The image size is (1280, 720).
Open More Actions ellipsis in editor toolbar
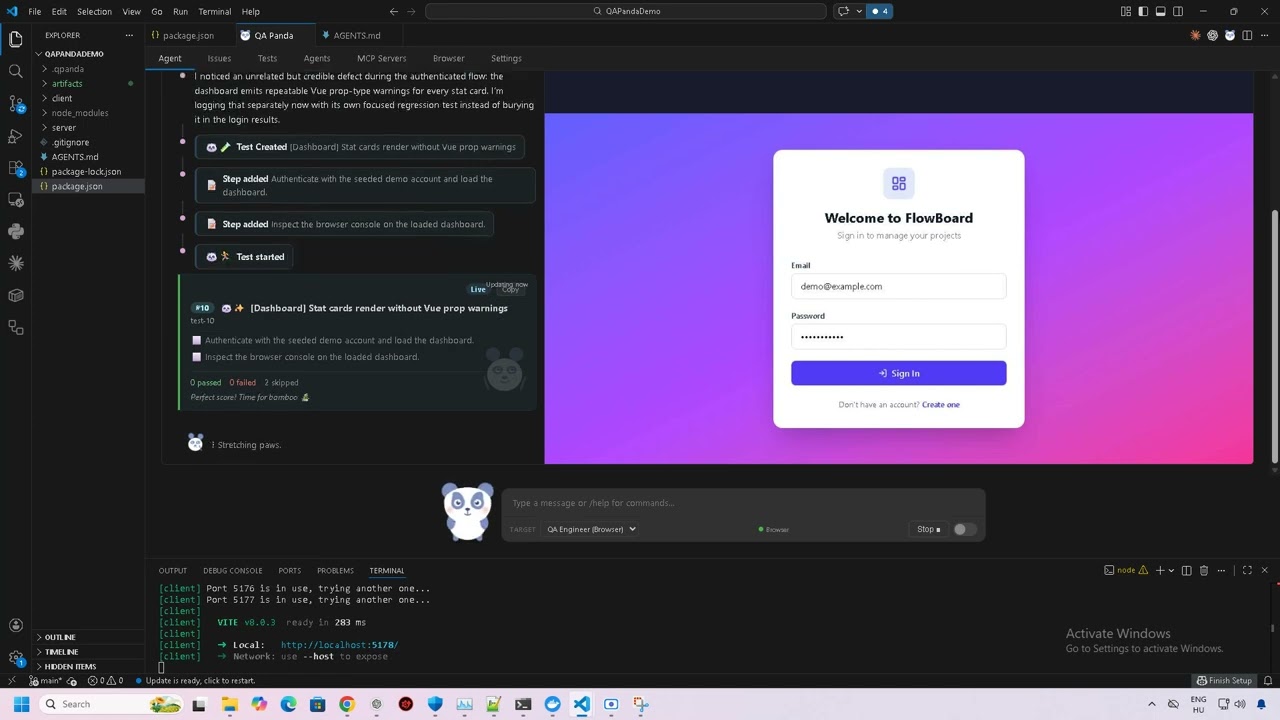pyautogui.click(x=1263, y=35)
